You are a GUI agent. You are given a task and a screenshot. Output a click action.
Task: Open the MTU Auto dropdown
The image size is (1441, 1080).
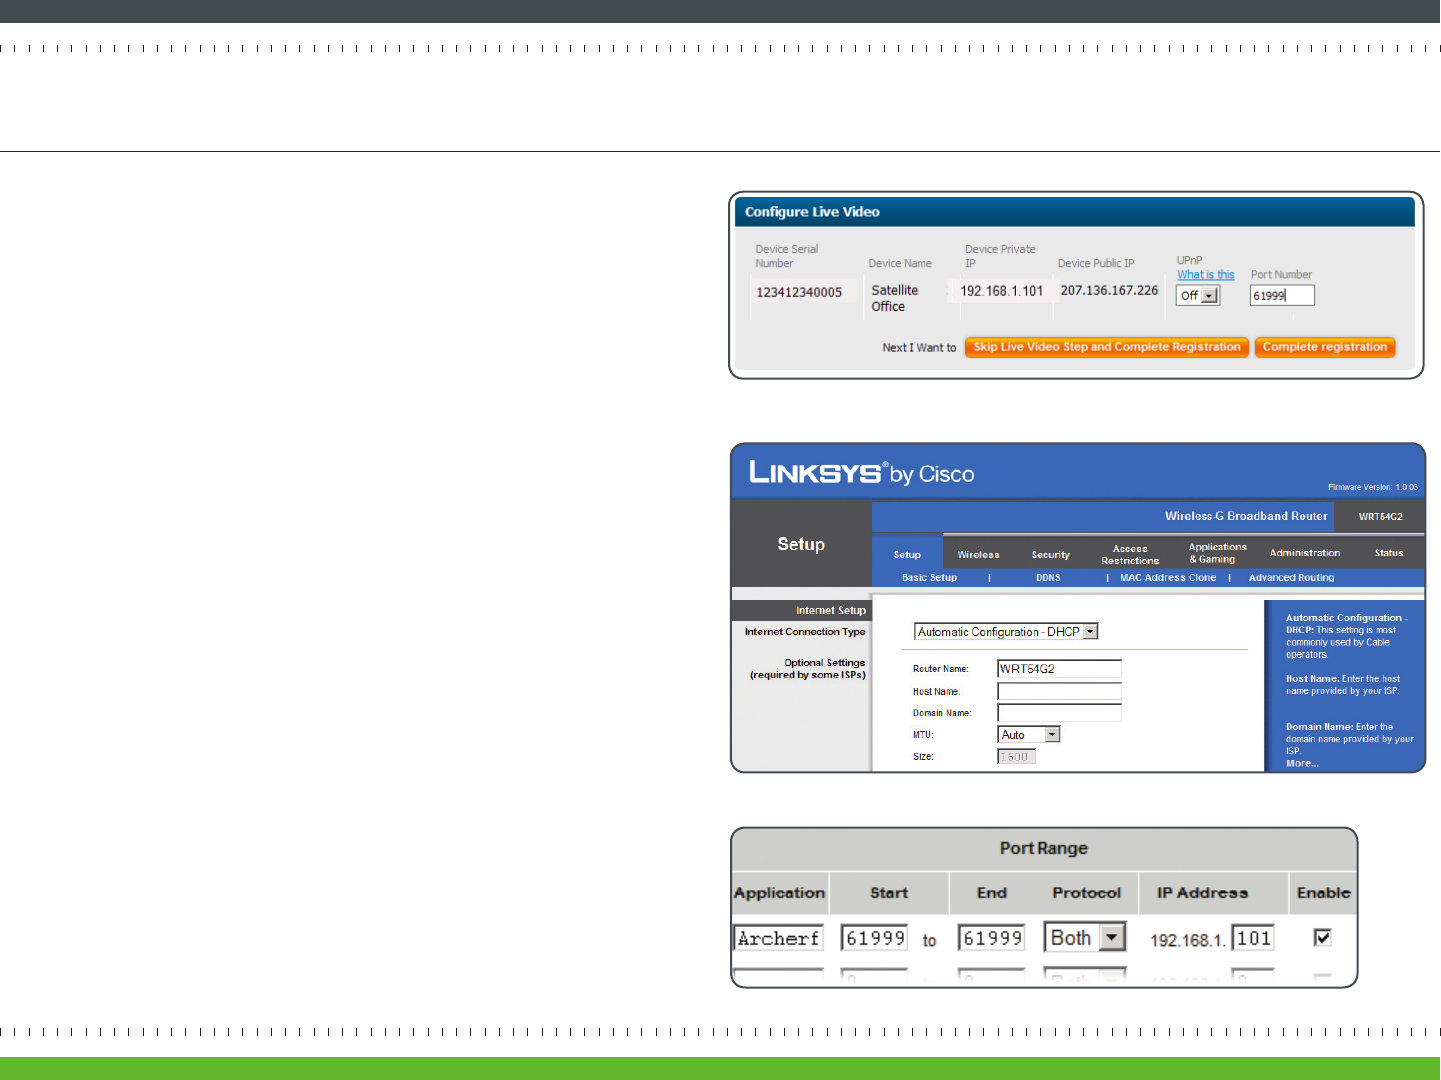[x=1029, y=735]
